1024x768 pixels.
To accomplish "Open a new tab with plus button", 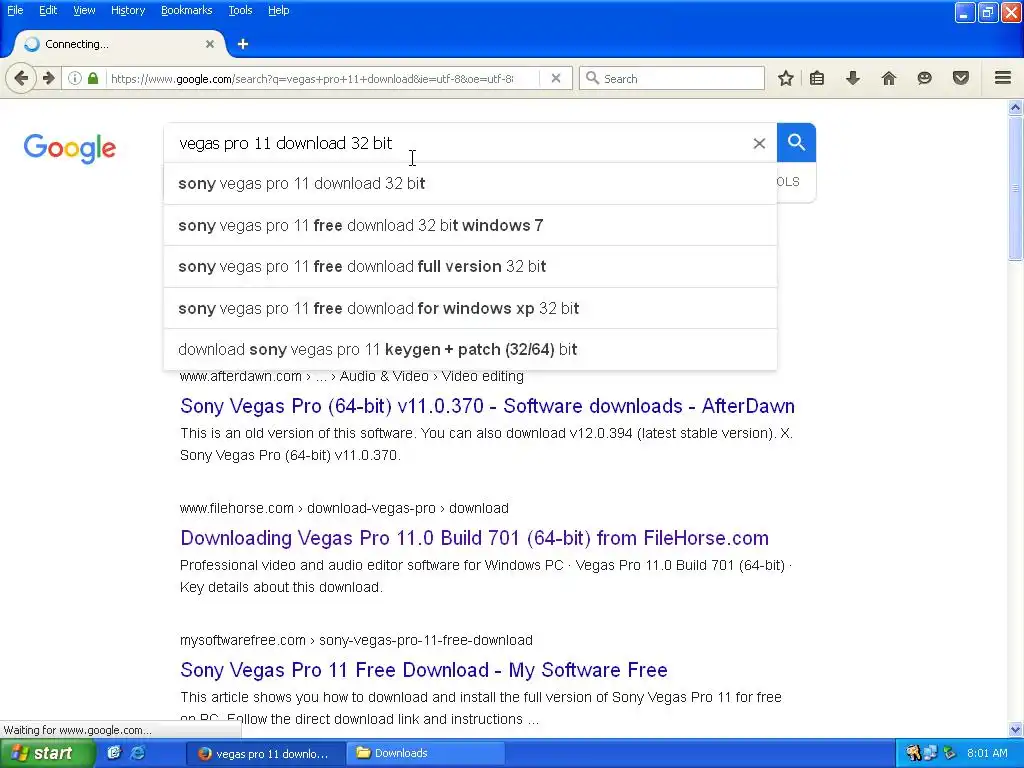I will click(243, 44).
